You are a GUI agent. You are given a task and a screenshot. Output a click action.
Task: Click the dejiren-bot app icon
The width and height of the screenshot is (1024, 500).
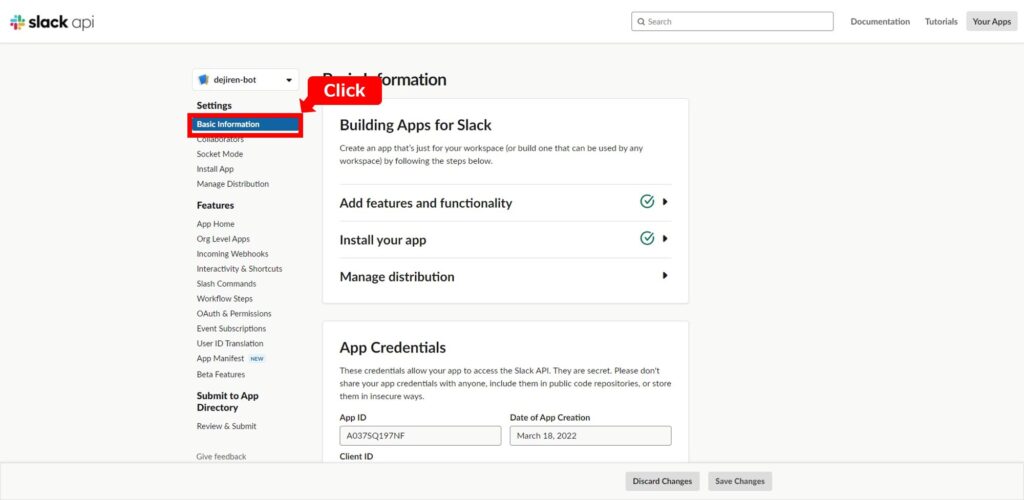203,80
